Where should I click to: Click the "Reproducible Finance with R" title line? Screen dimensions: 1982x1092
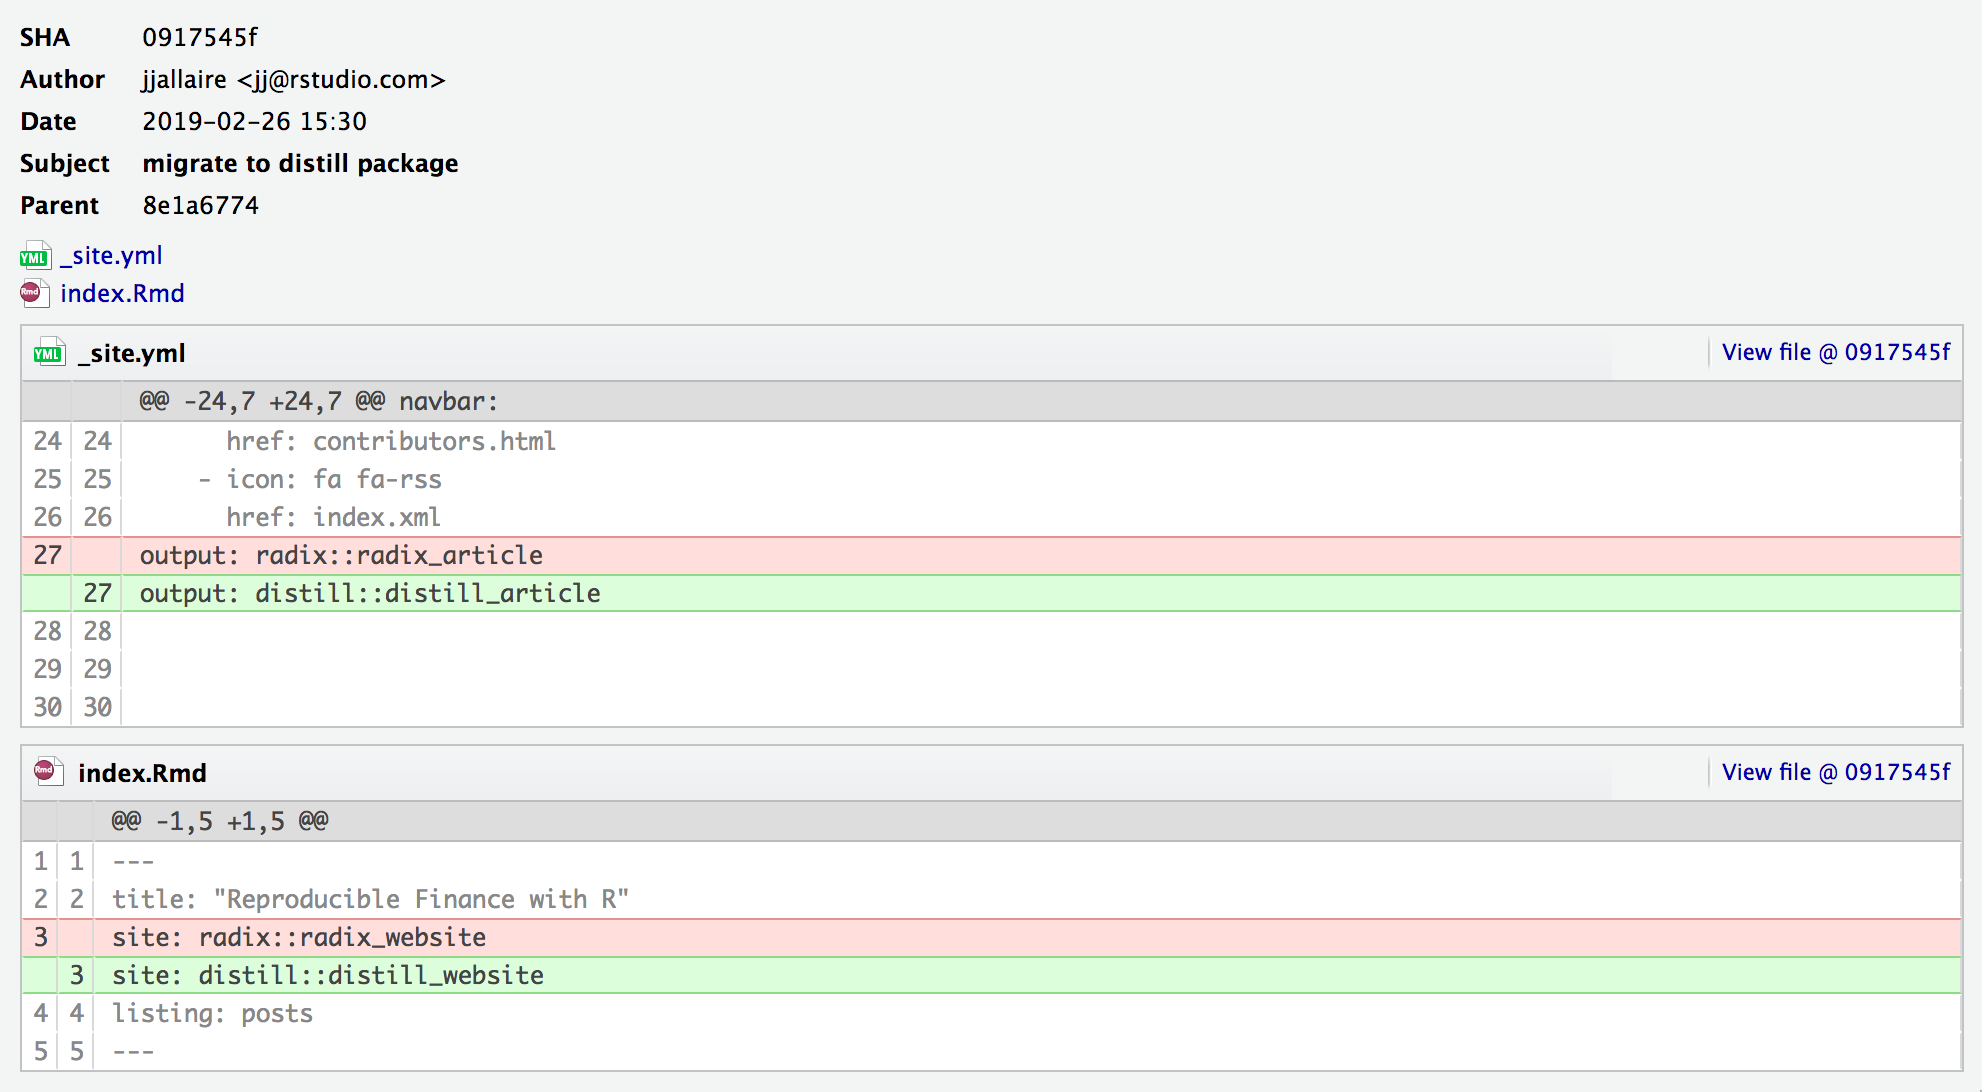pyautogui.click(x=370, y=899)
